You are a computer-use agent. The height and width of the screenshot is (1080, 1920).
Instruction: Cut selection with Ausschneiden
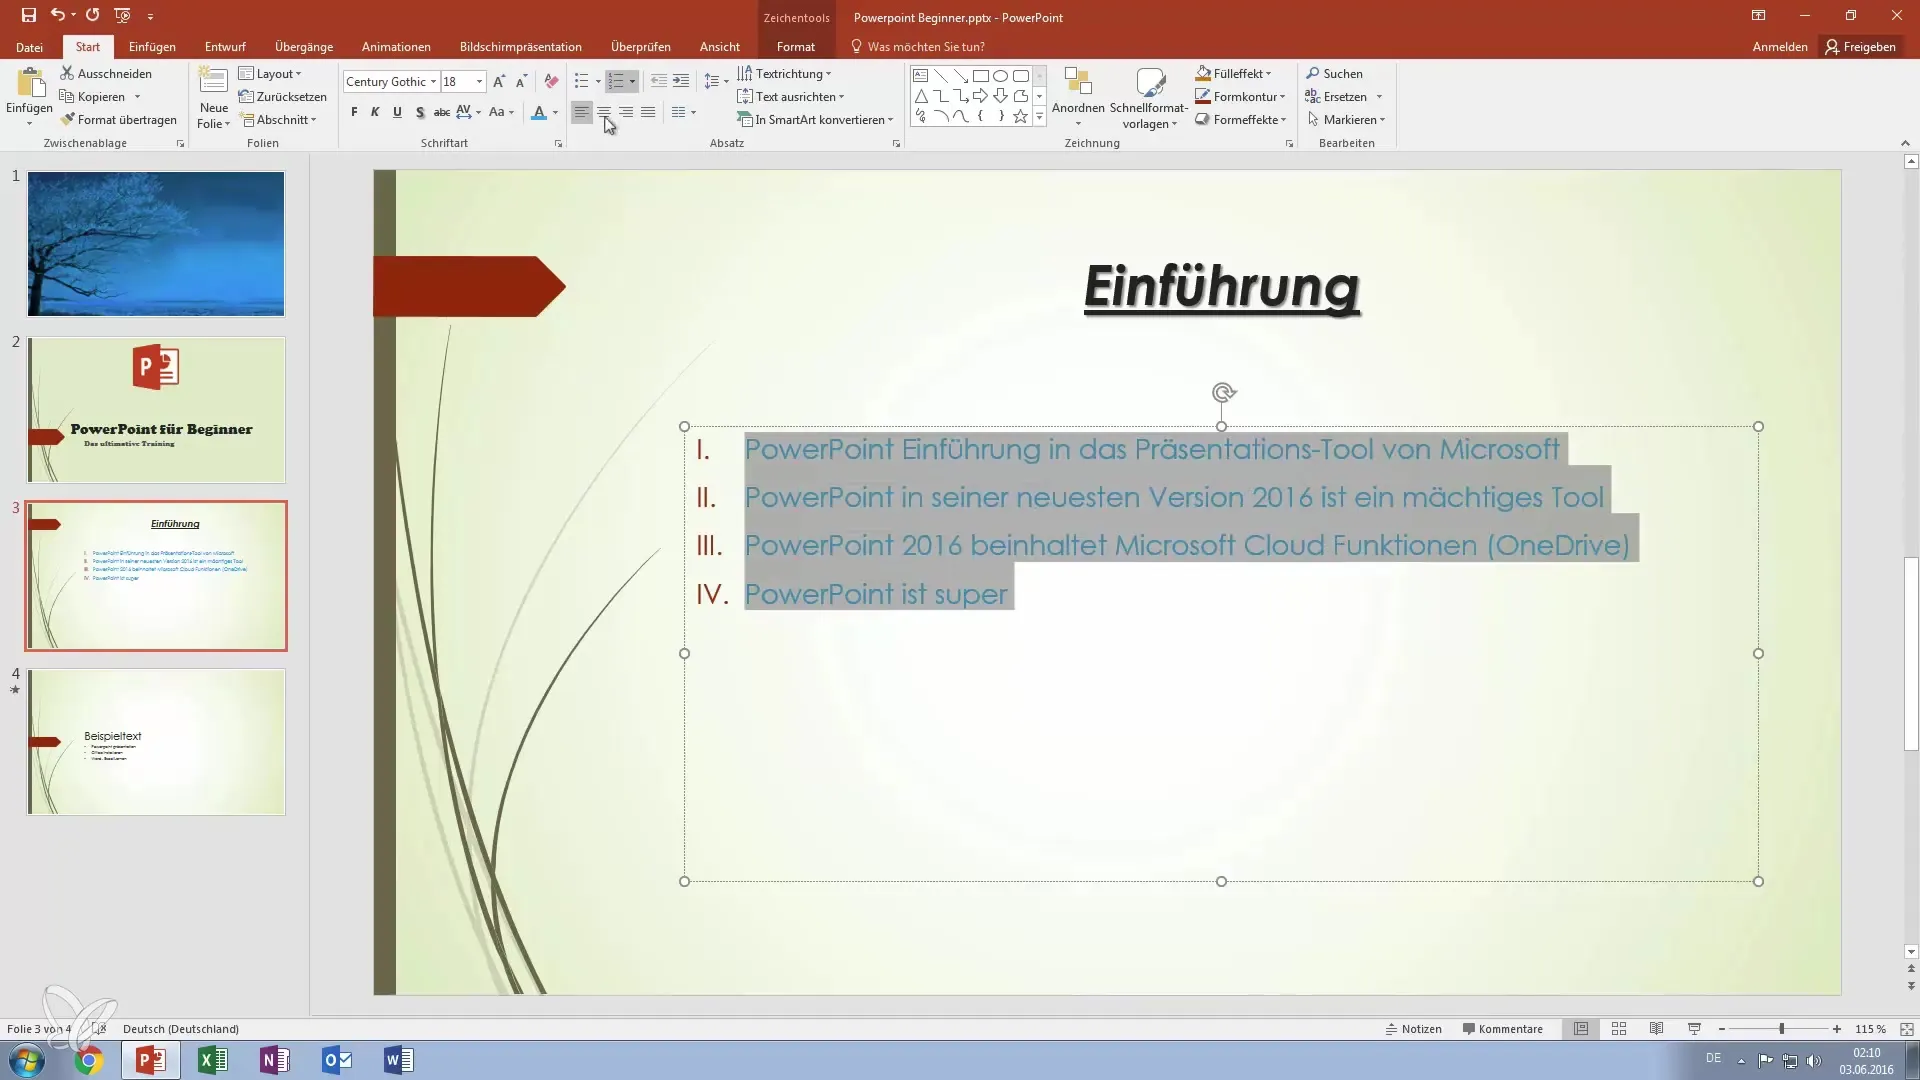105,73
